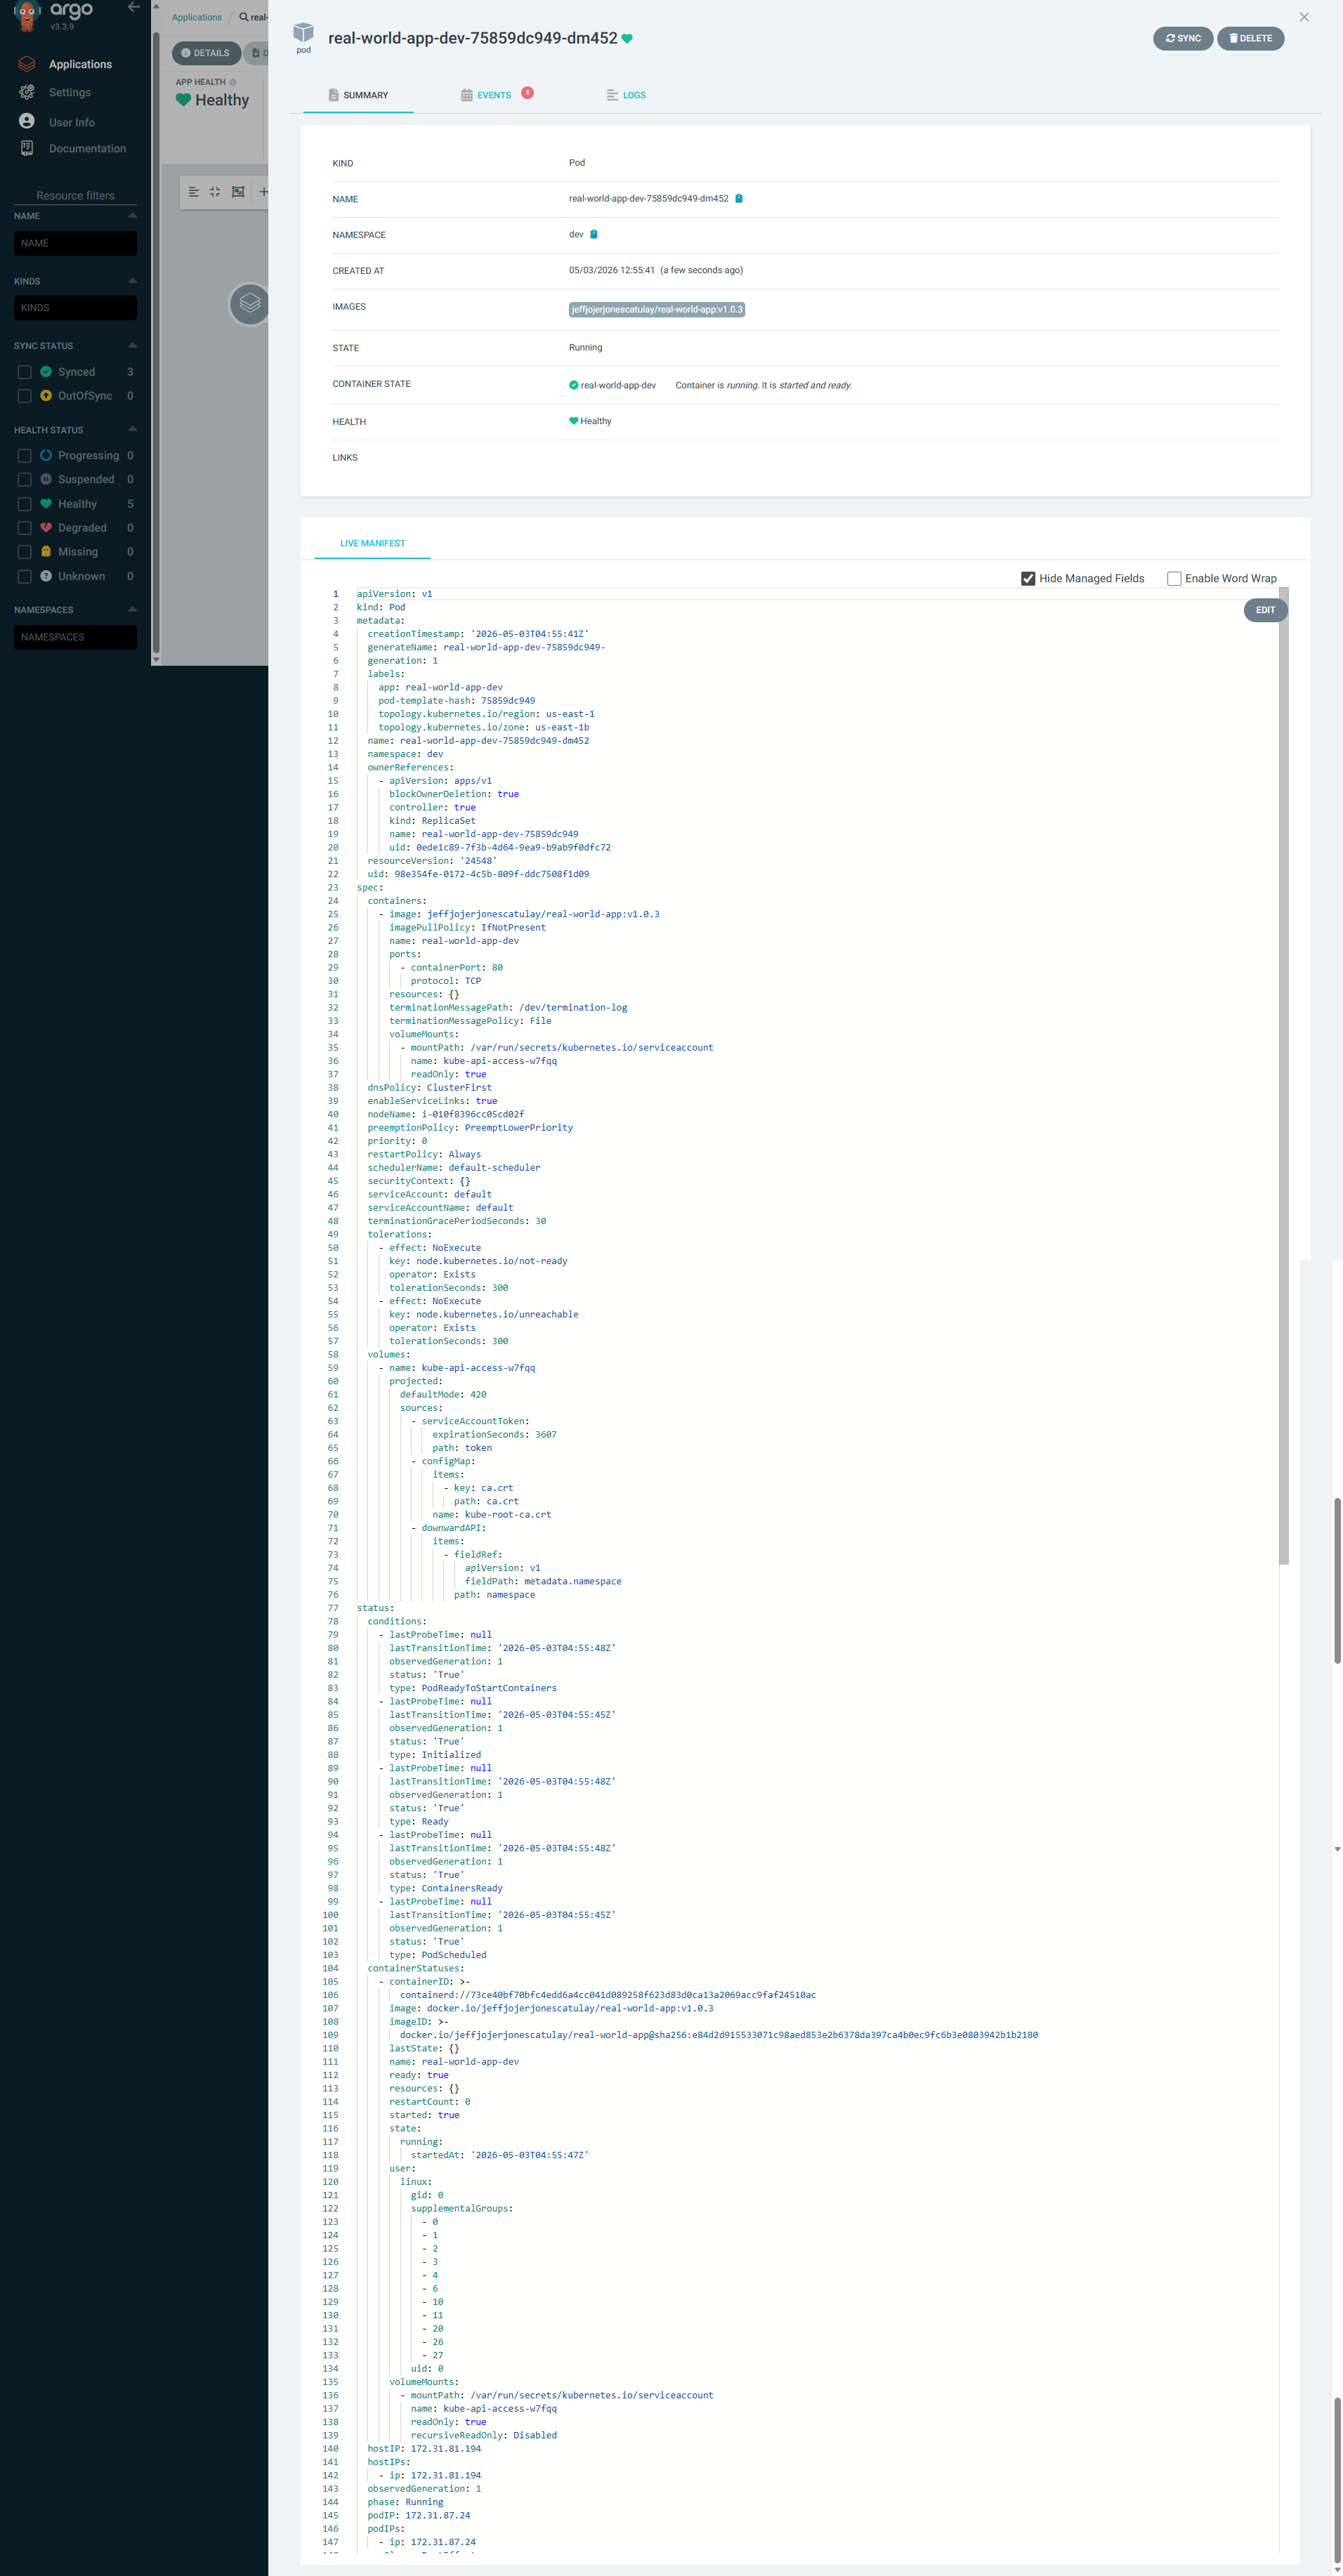Click the green check next to real-world-app-dev container

(x=574, y=385)
